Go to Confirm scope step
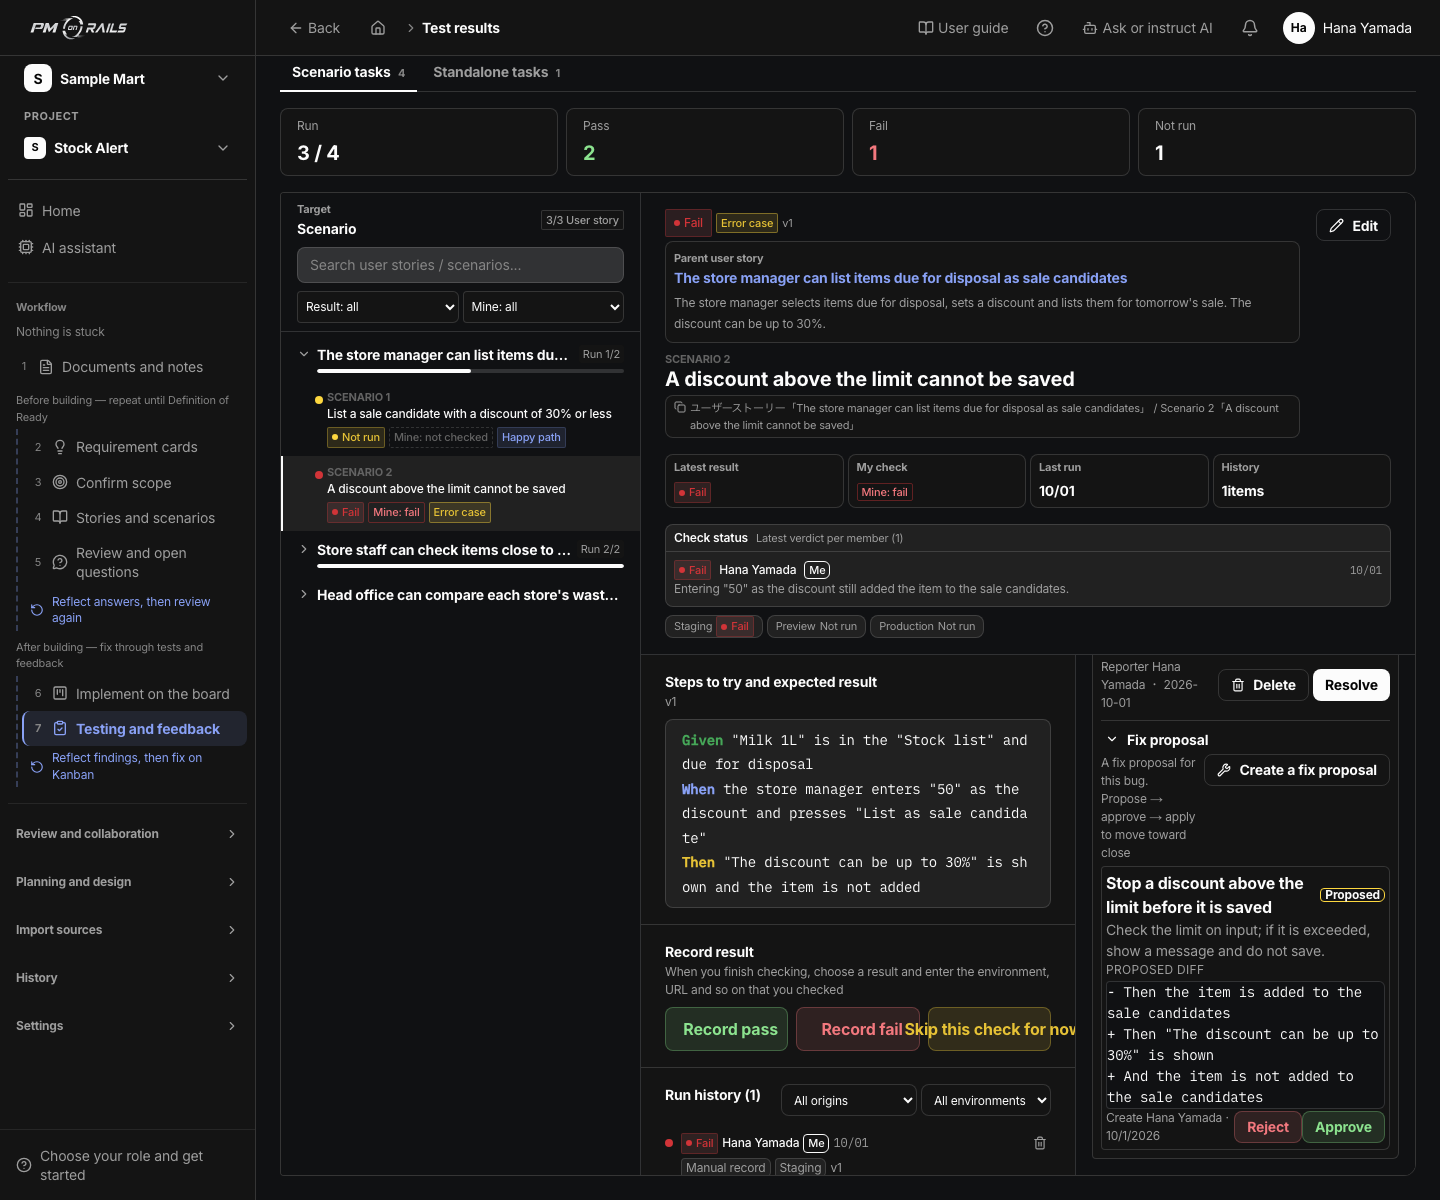The width and height of the screenshot is (1440, 1200). pos(135,483)
